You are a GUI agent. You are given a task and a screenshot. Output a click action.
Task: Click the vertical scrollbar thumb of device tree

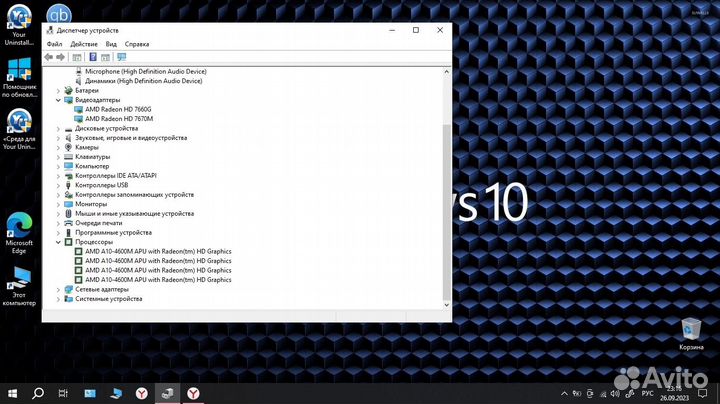(446, 211)
